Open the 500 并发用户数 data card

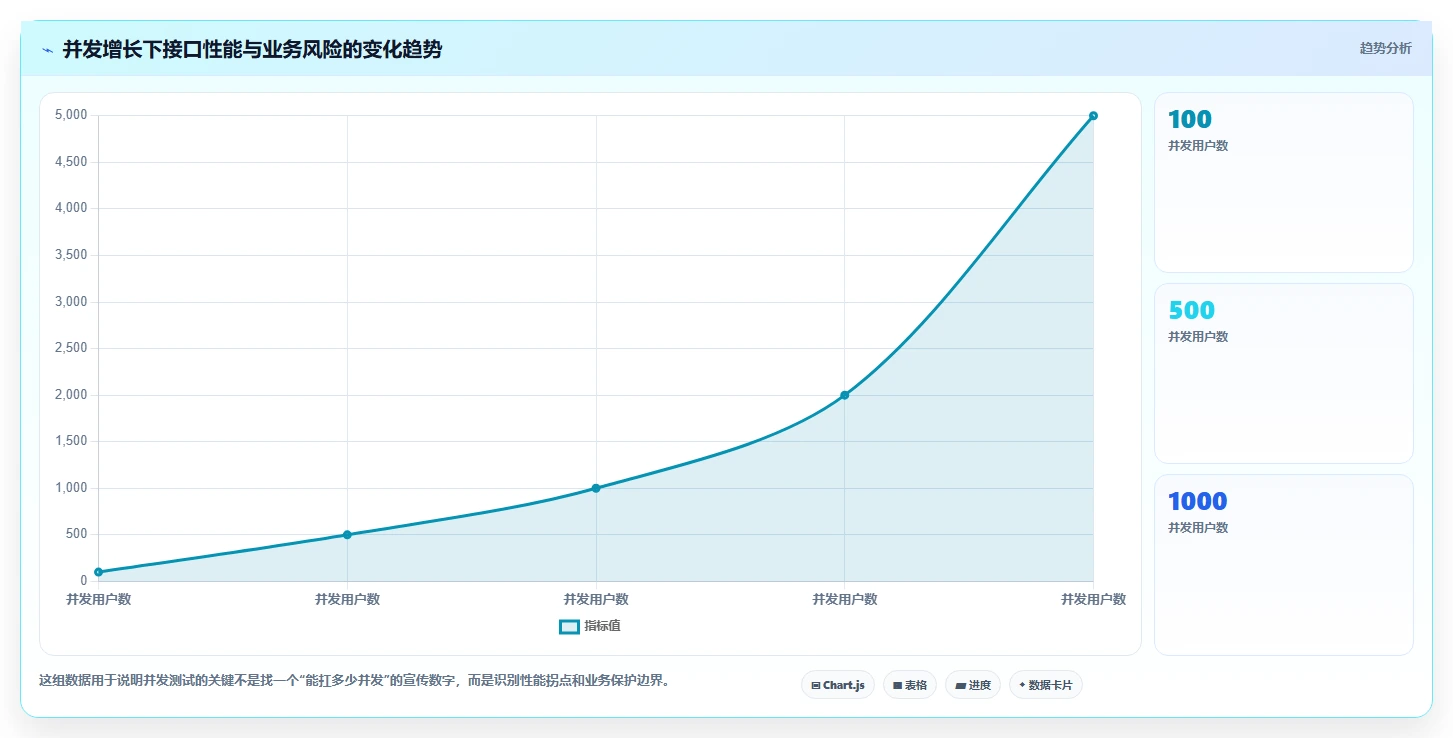point(1284,373)
